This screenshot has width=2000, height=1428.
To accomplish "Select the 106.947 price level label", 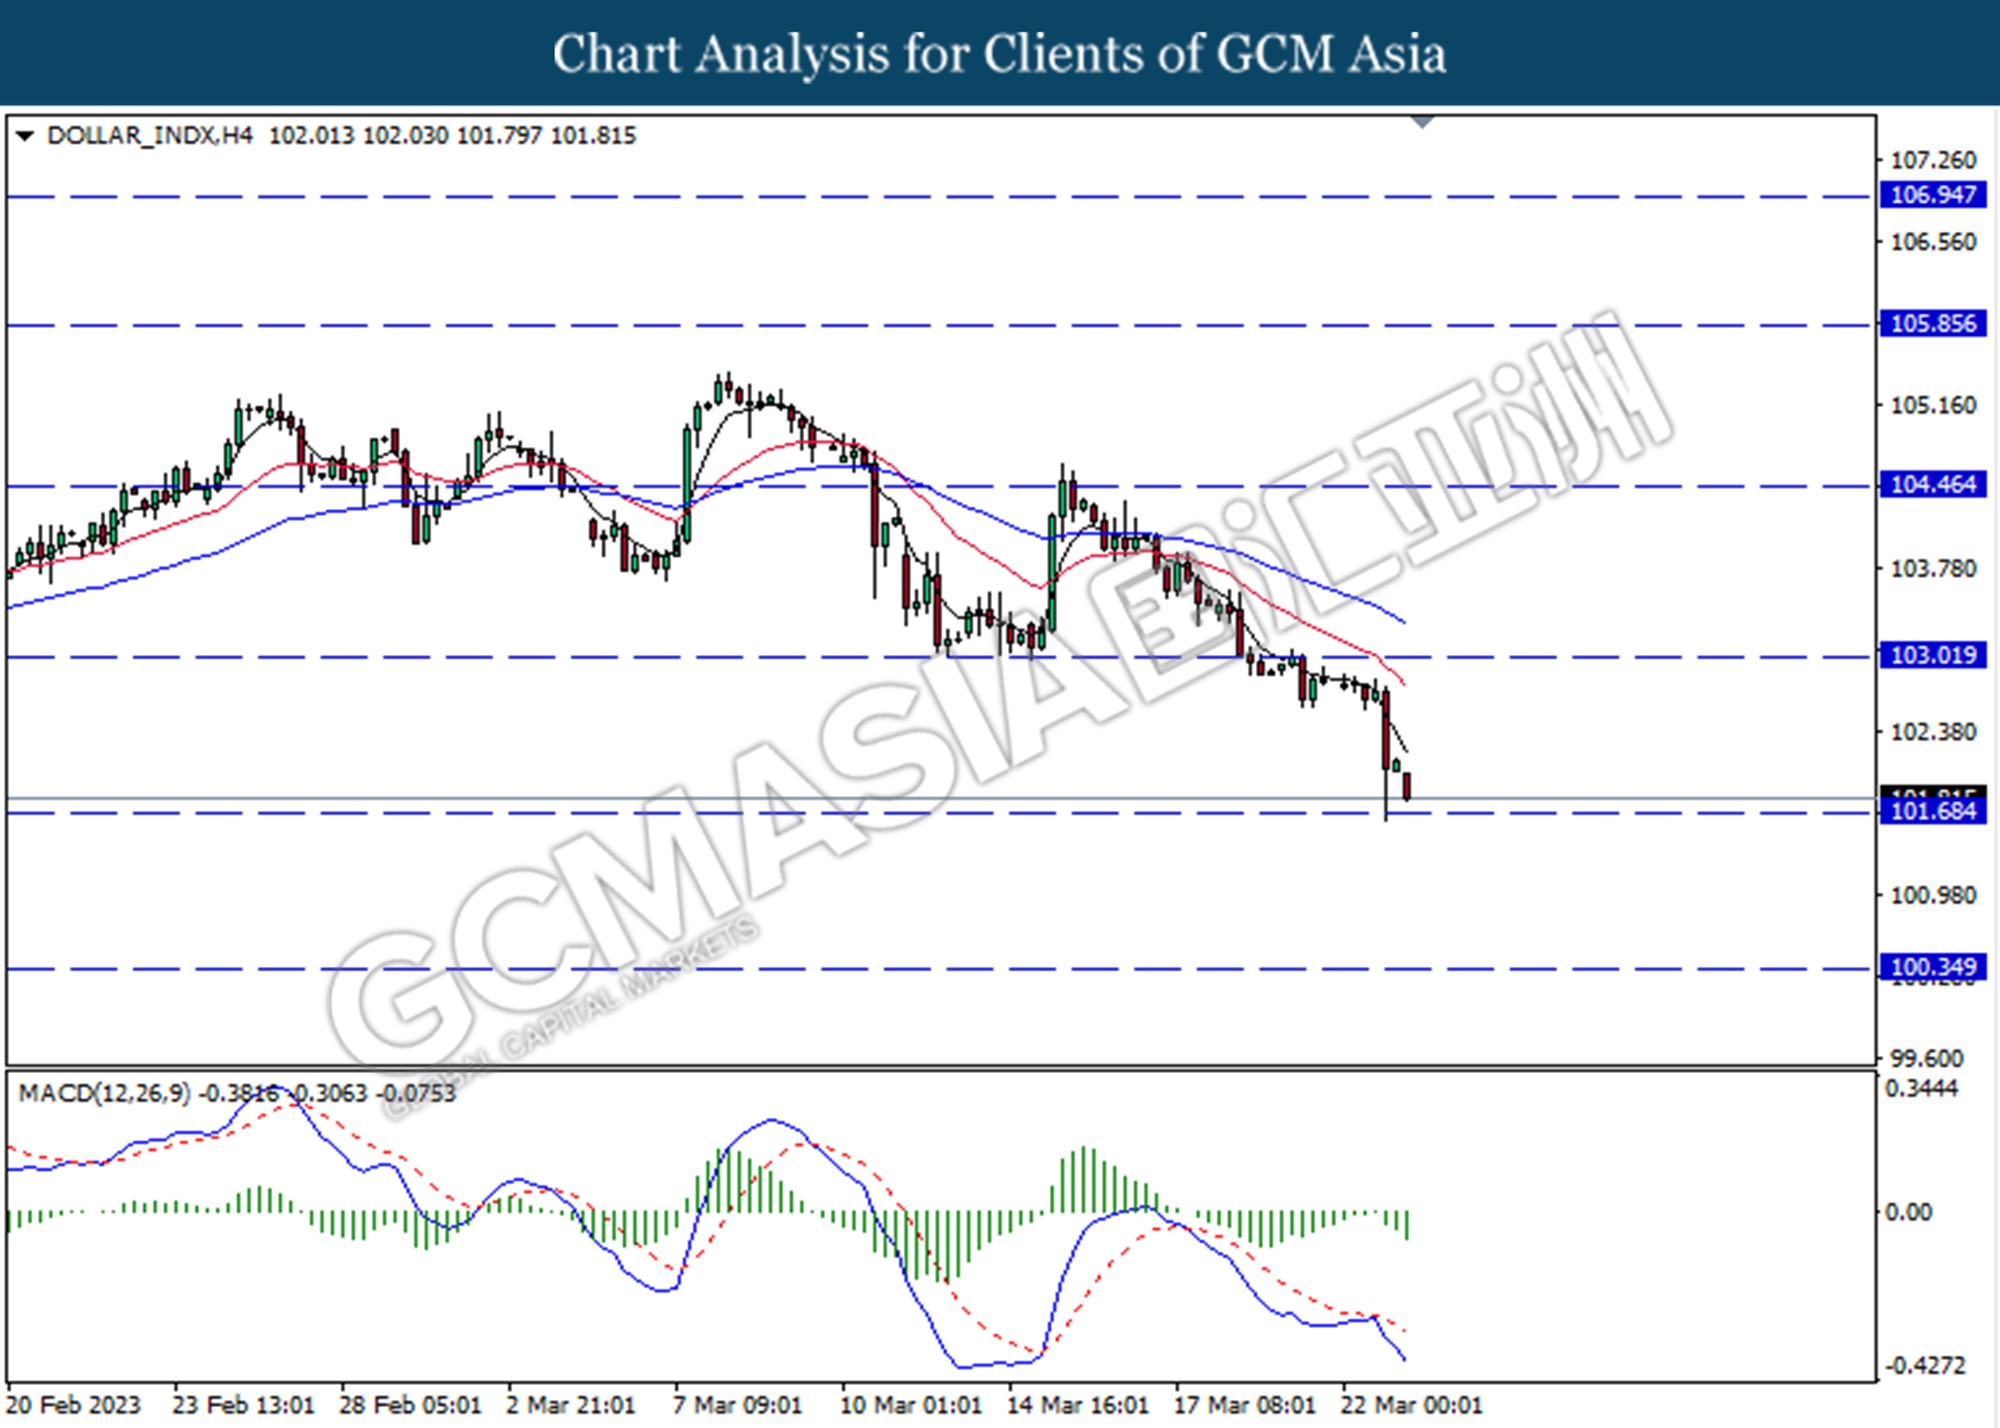I will (1932, 195).
